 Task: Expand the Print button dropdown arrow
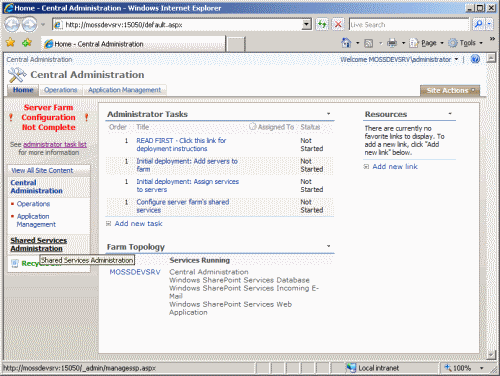(x=403, y=43)
